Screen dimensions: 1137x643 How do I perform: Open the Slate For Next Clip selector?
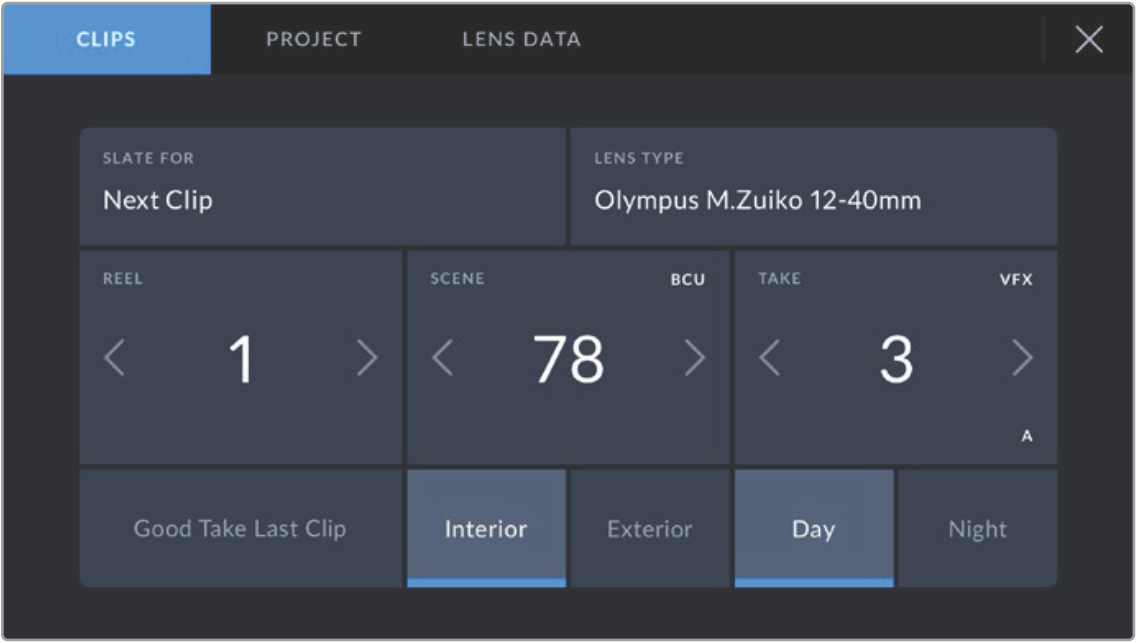point(322,187)
